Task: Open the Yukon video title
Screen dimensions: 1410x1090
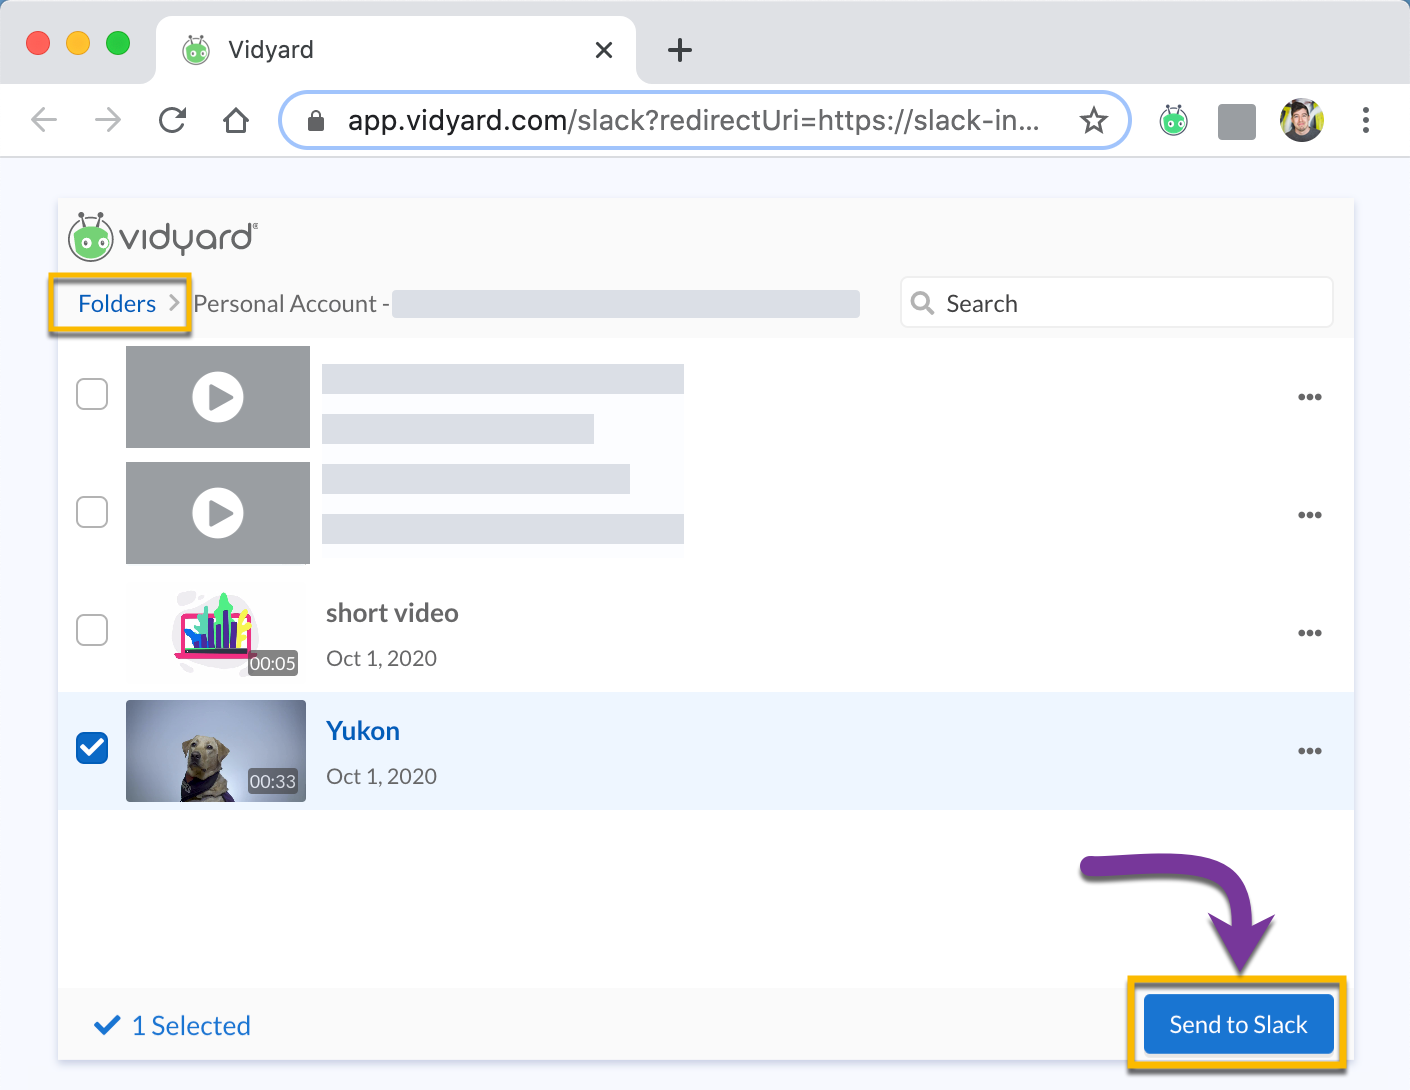Action: point(363,731)
